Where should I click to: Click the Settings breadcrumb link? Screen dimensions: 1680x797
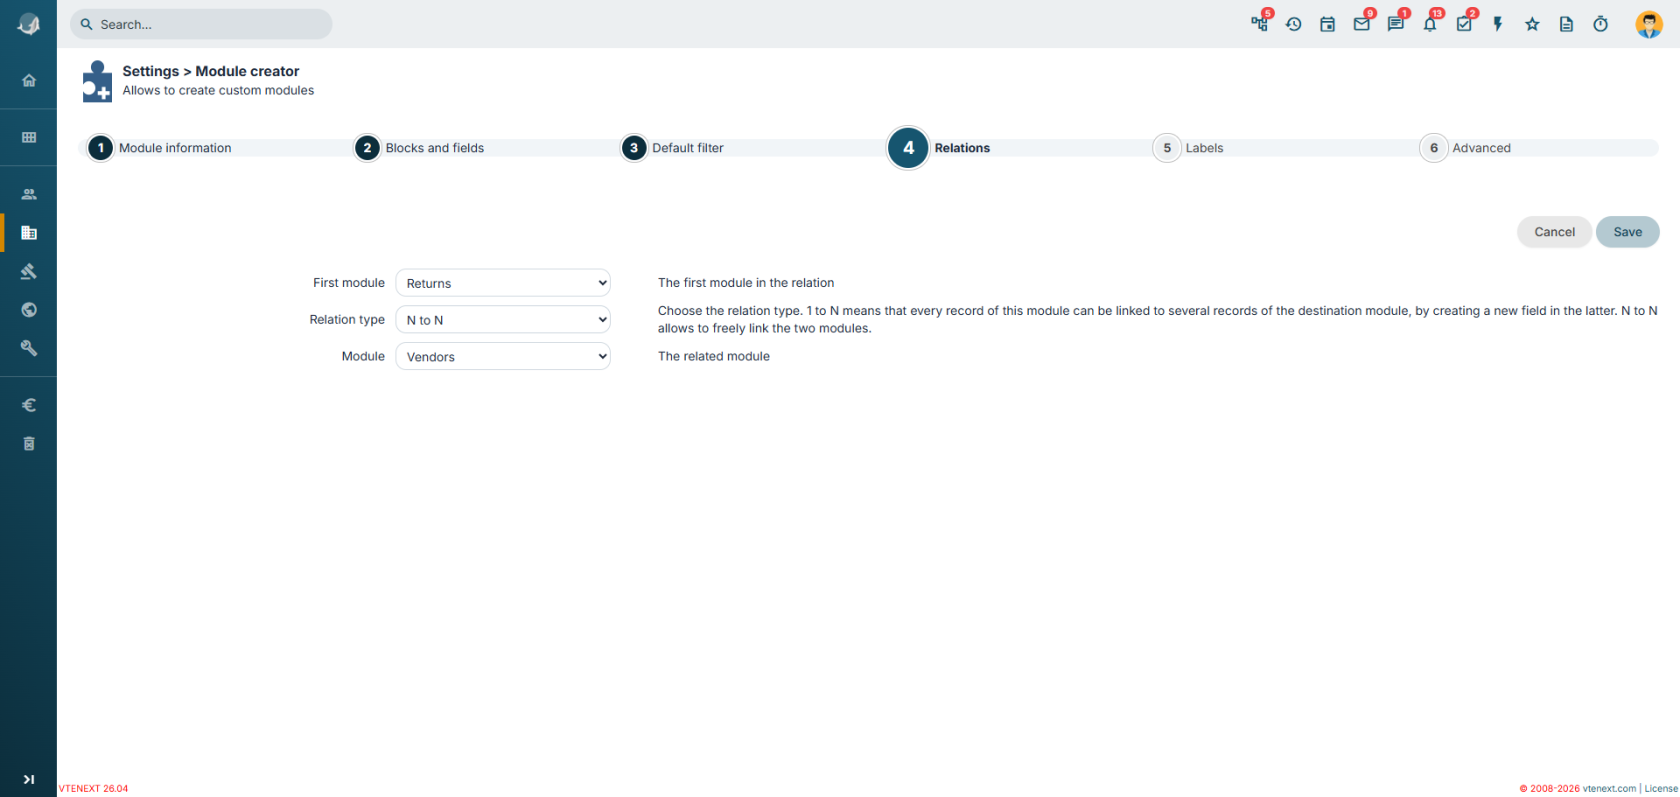151,71
